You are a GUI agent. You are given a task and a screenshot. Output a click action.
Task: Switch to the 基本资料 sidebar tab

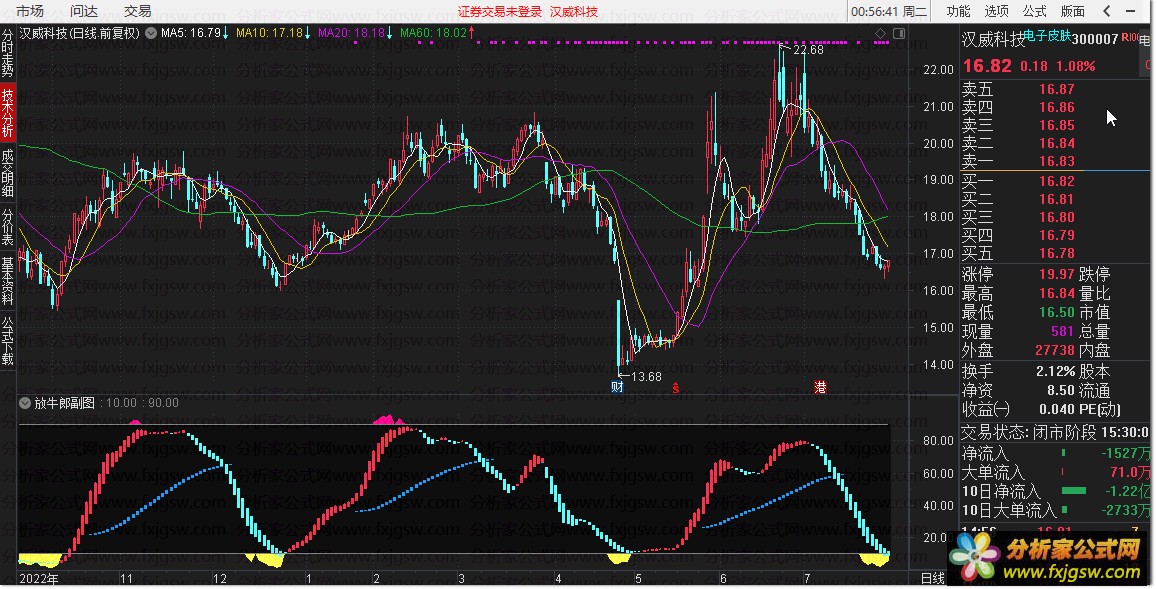click(7, 280)
